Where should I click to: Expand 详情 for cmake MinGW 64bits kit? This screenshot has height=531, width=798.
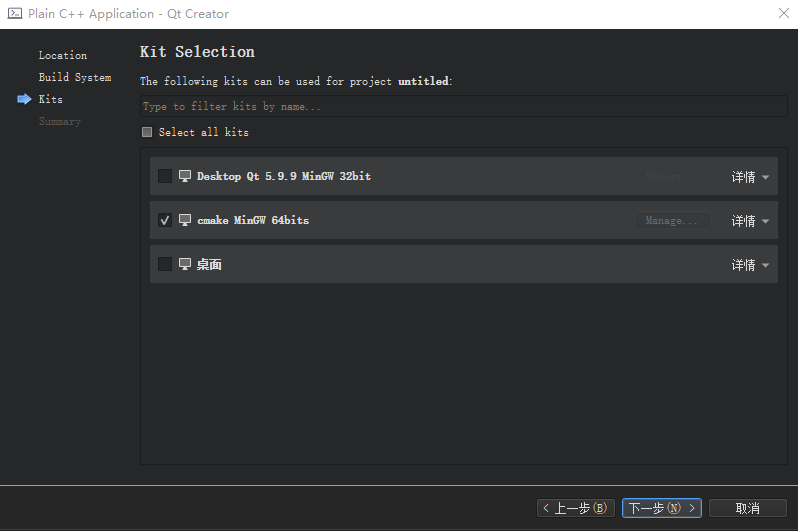coord(749,221)
